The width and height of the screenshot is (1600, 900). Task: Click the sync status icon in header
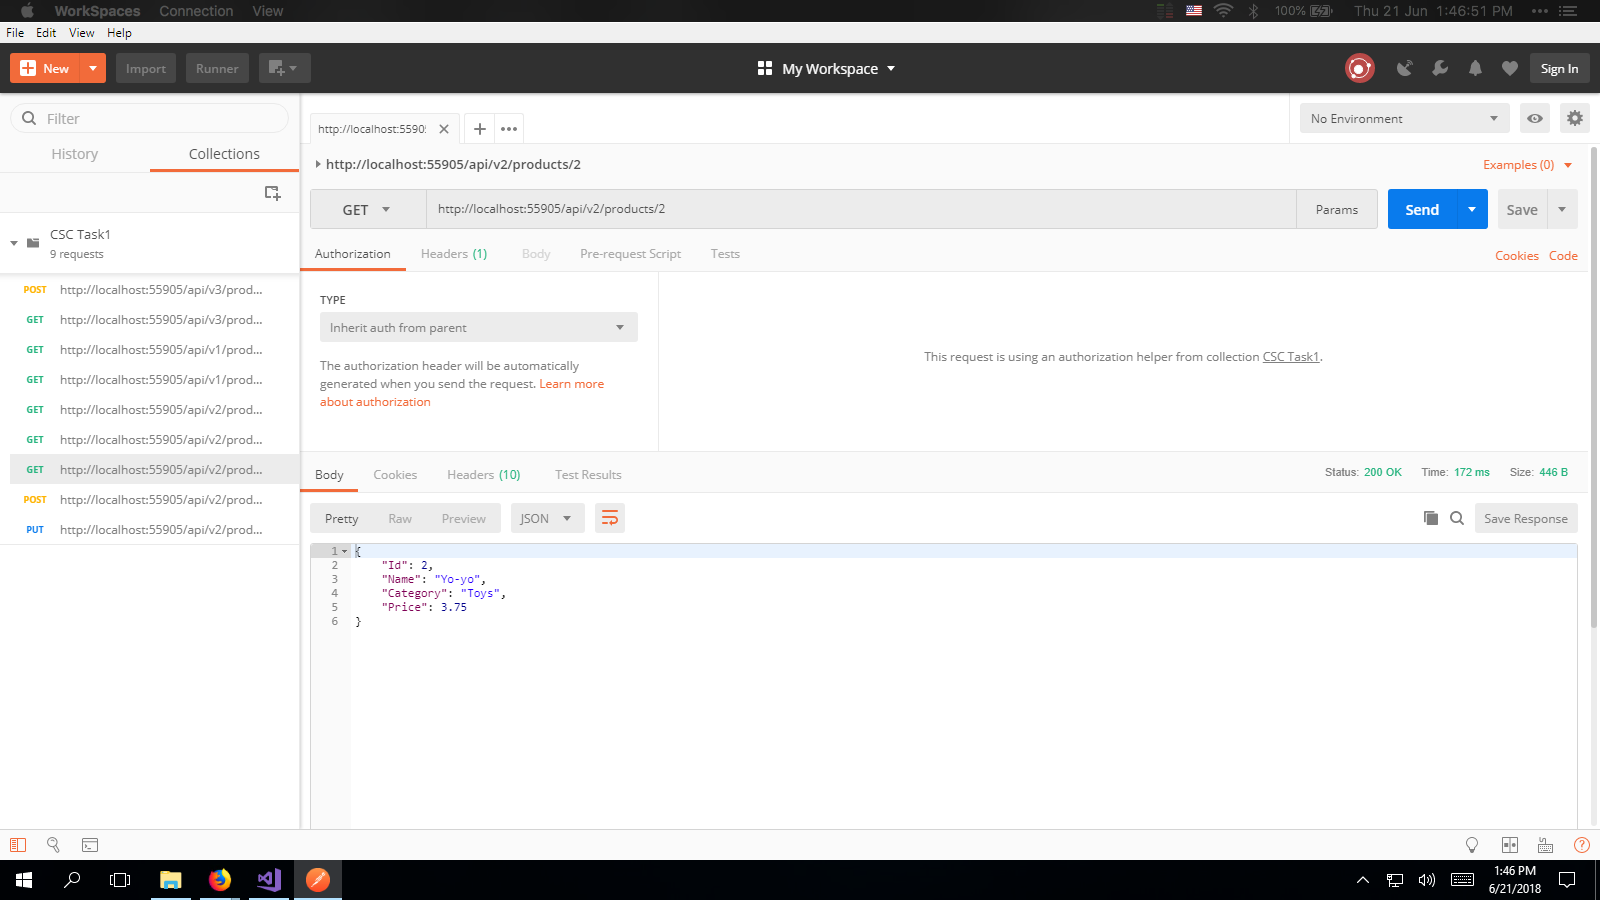coord(1359,68)
